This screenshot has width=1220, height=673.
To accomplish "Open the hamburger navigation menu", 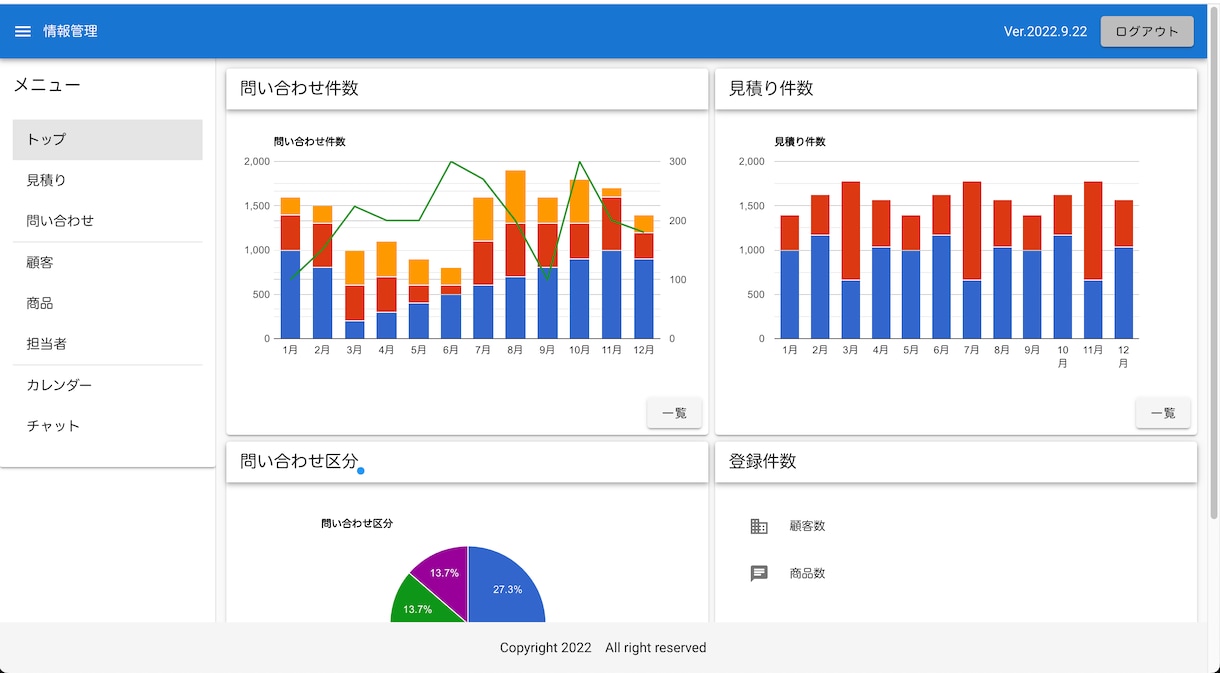I will pyautogui.click(x=23, y=32).
